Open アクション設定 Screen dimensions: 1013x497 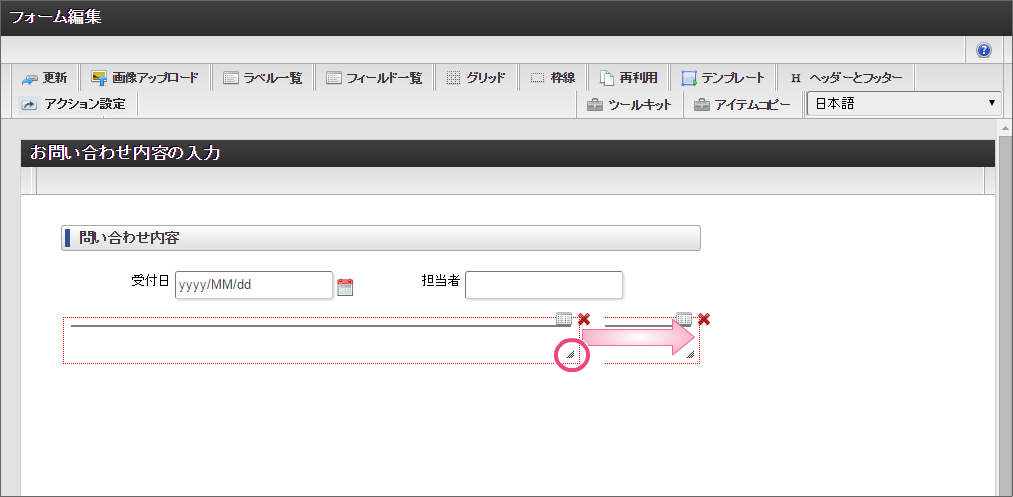(72, 104)
